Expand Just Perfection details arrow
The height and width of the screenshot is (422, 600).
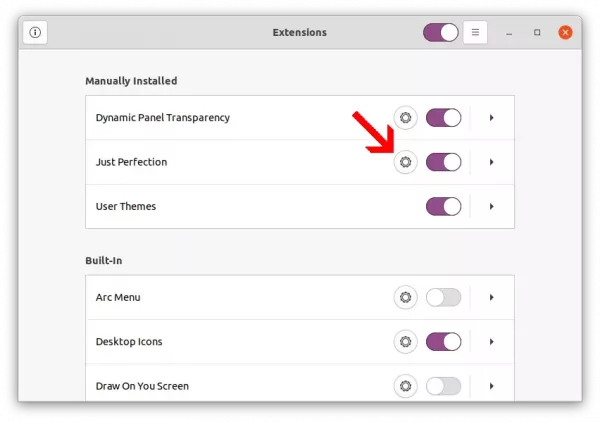click(492, 162)
